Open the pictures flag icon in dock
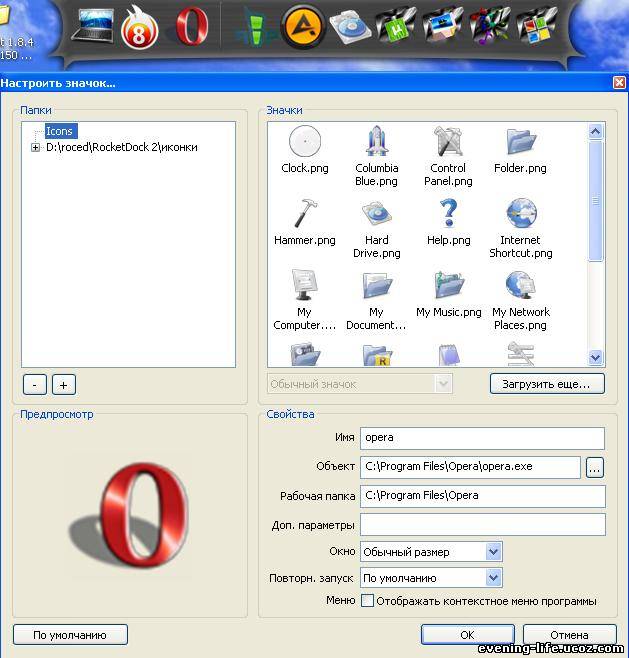The image size is (629, 658). (x=442, y=25)
